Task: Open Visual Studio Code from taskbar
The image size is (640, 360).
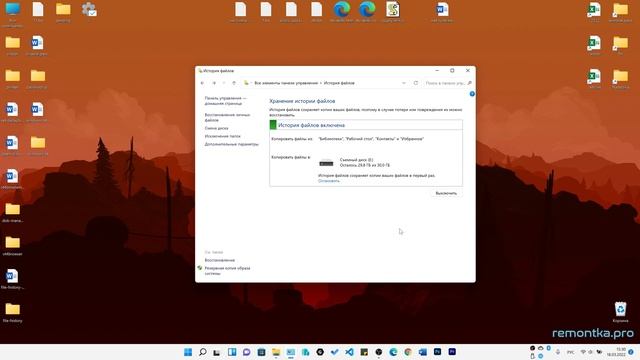Action: click(x=349, y=352)
